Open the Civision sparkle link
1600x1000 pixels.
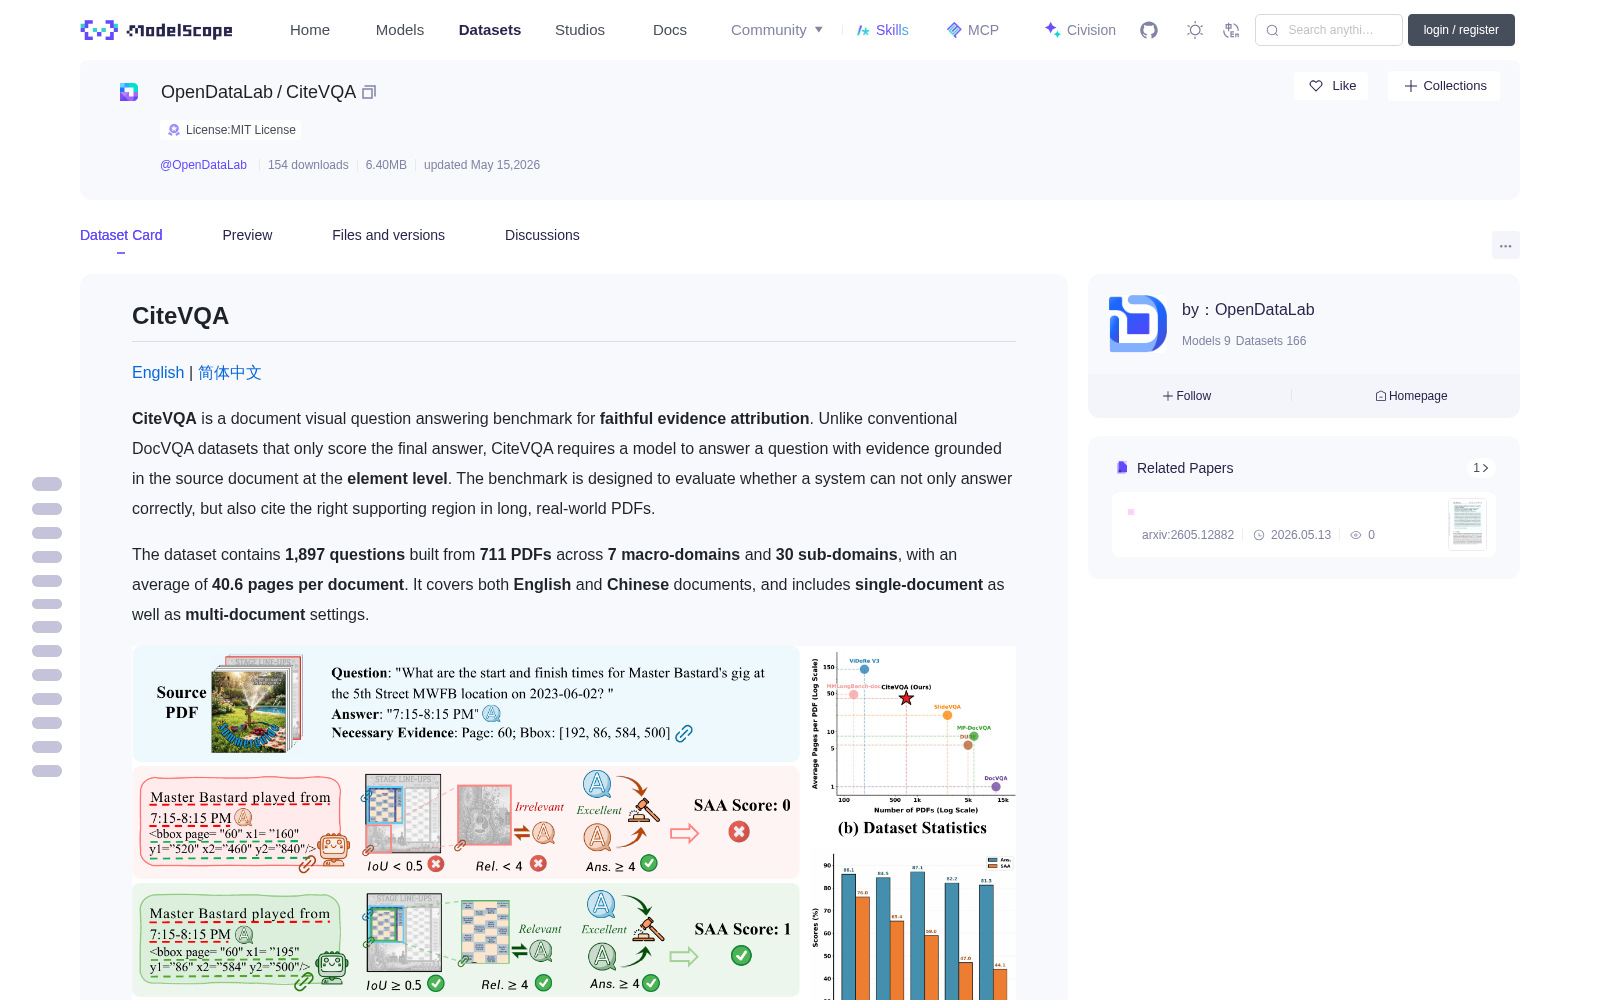pyautogui.click(x=1080, y=30)
